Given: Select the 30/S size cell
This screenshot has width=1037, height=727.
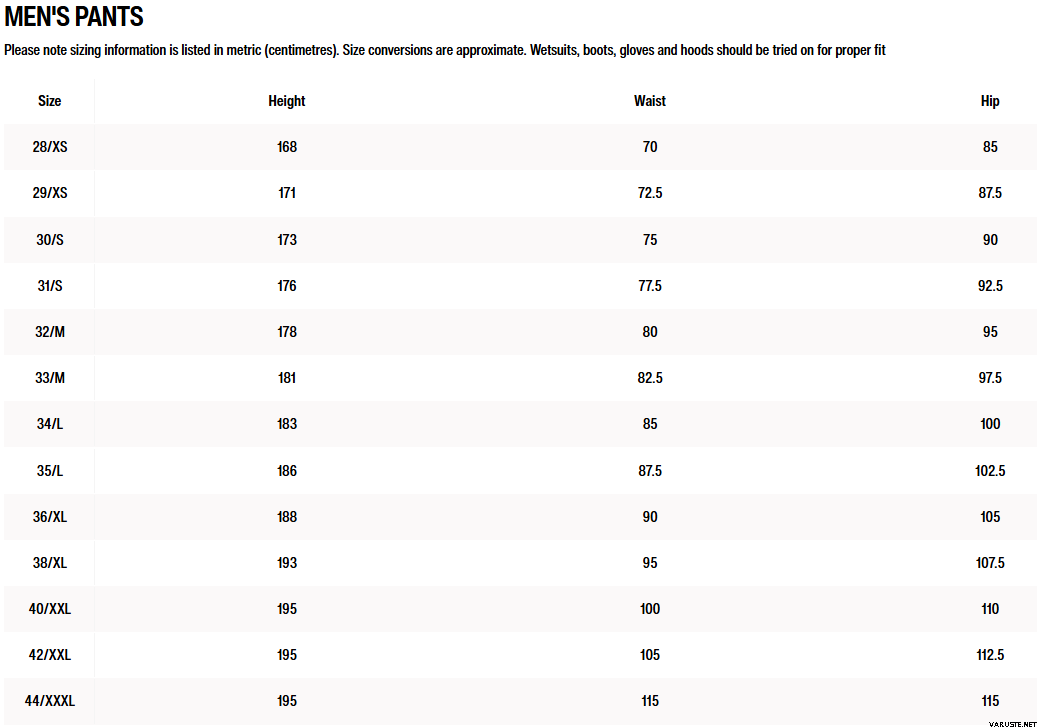Looking at the screenshot, I should coord(50,240).
